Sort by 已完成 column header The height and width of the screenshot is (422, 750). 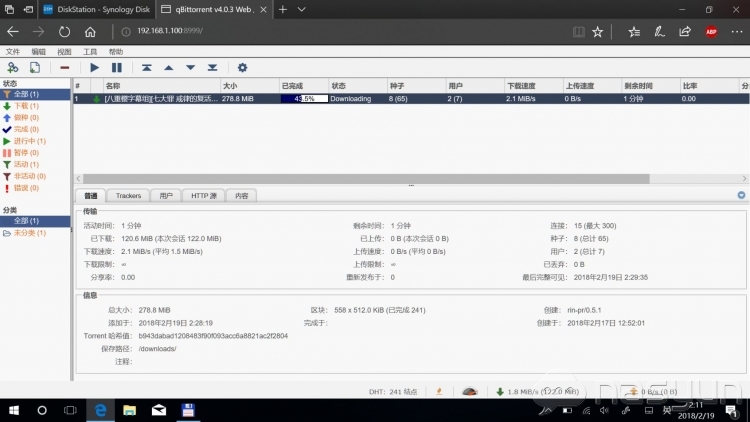coord(304,86)
